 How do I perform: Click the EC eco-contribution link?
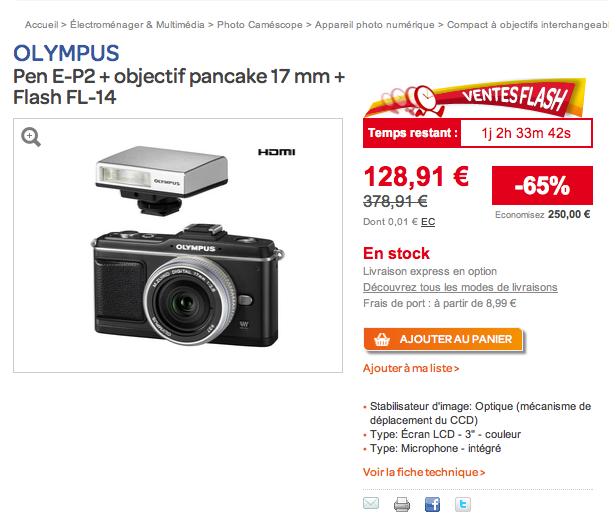428,222
